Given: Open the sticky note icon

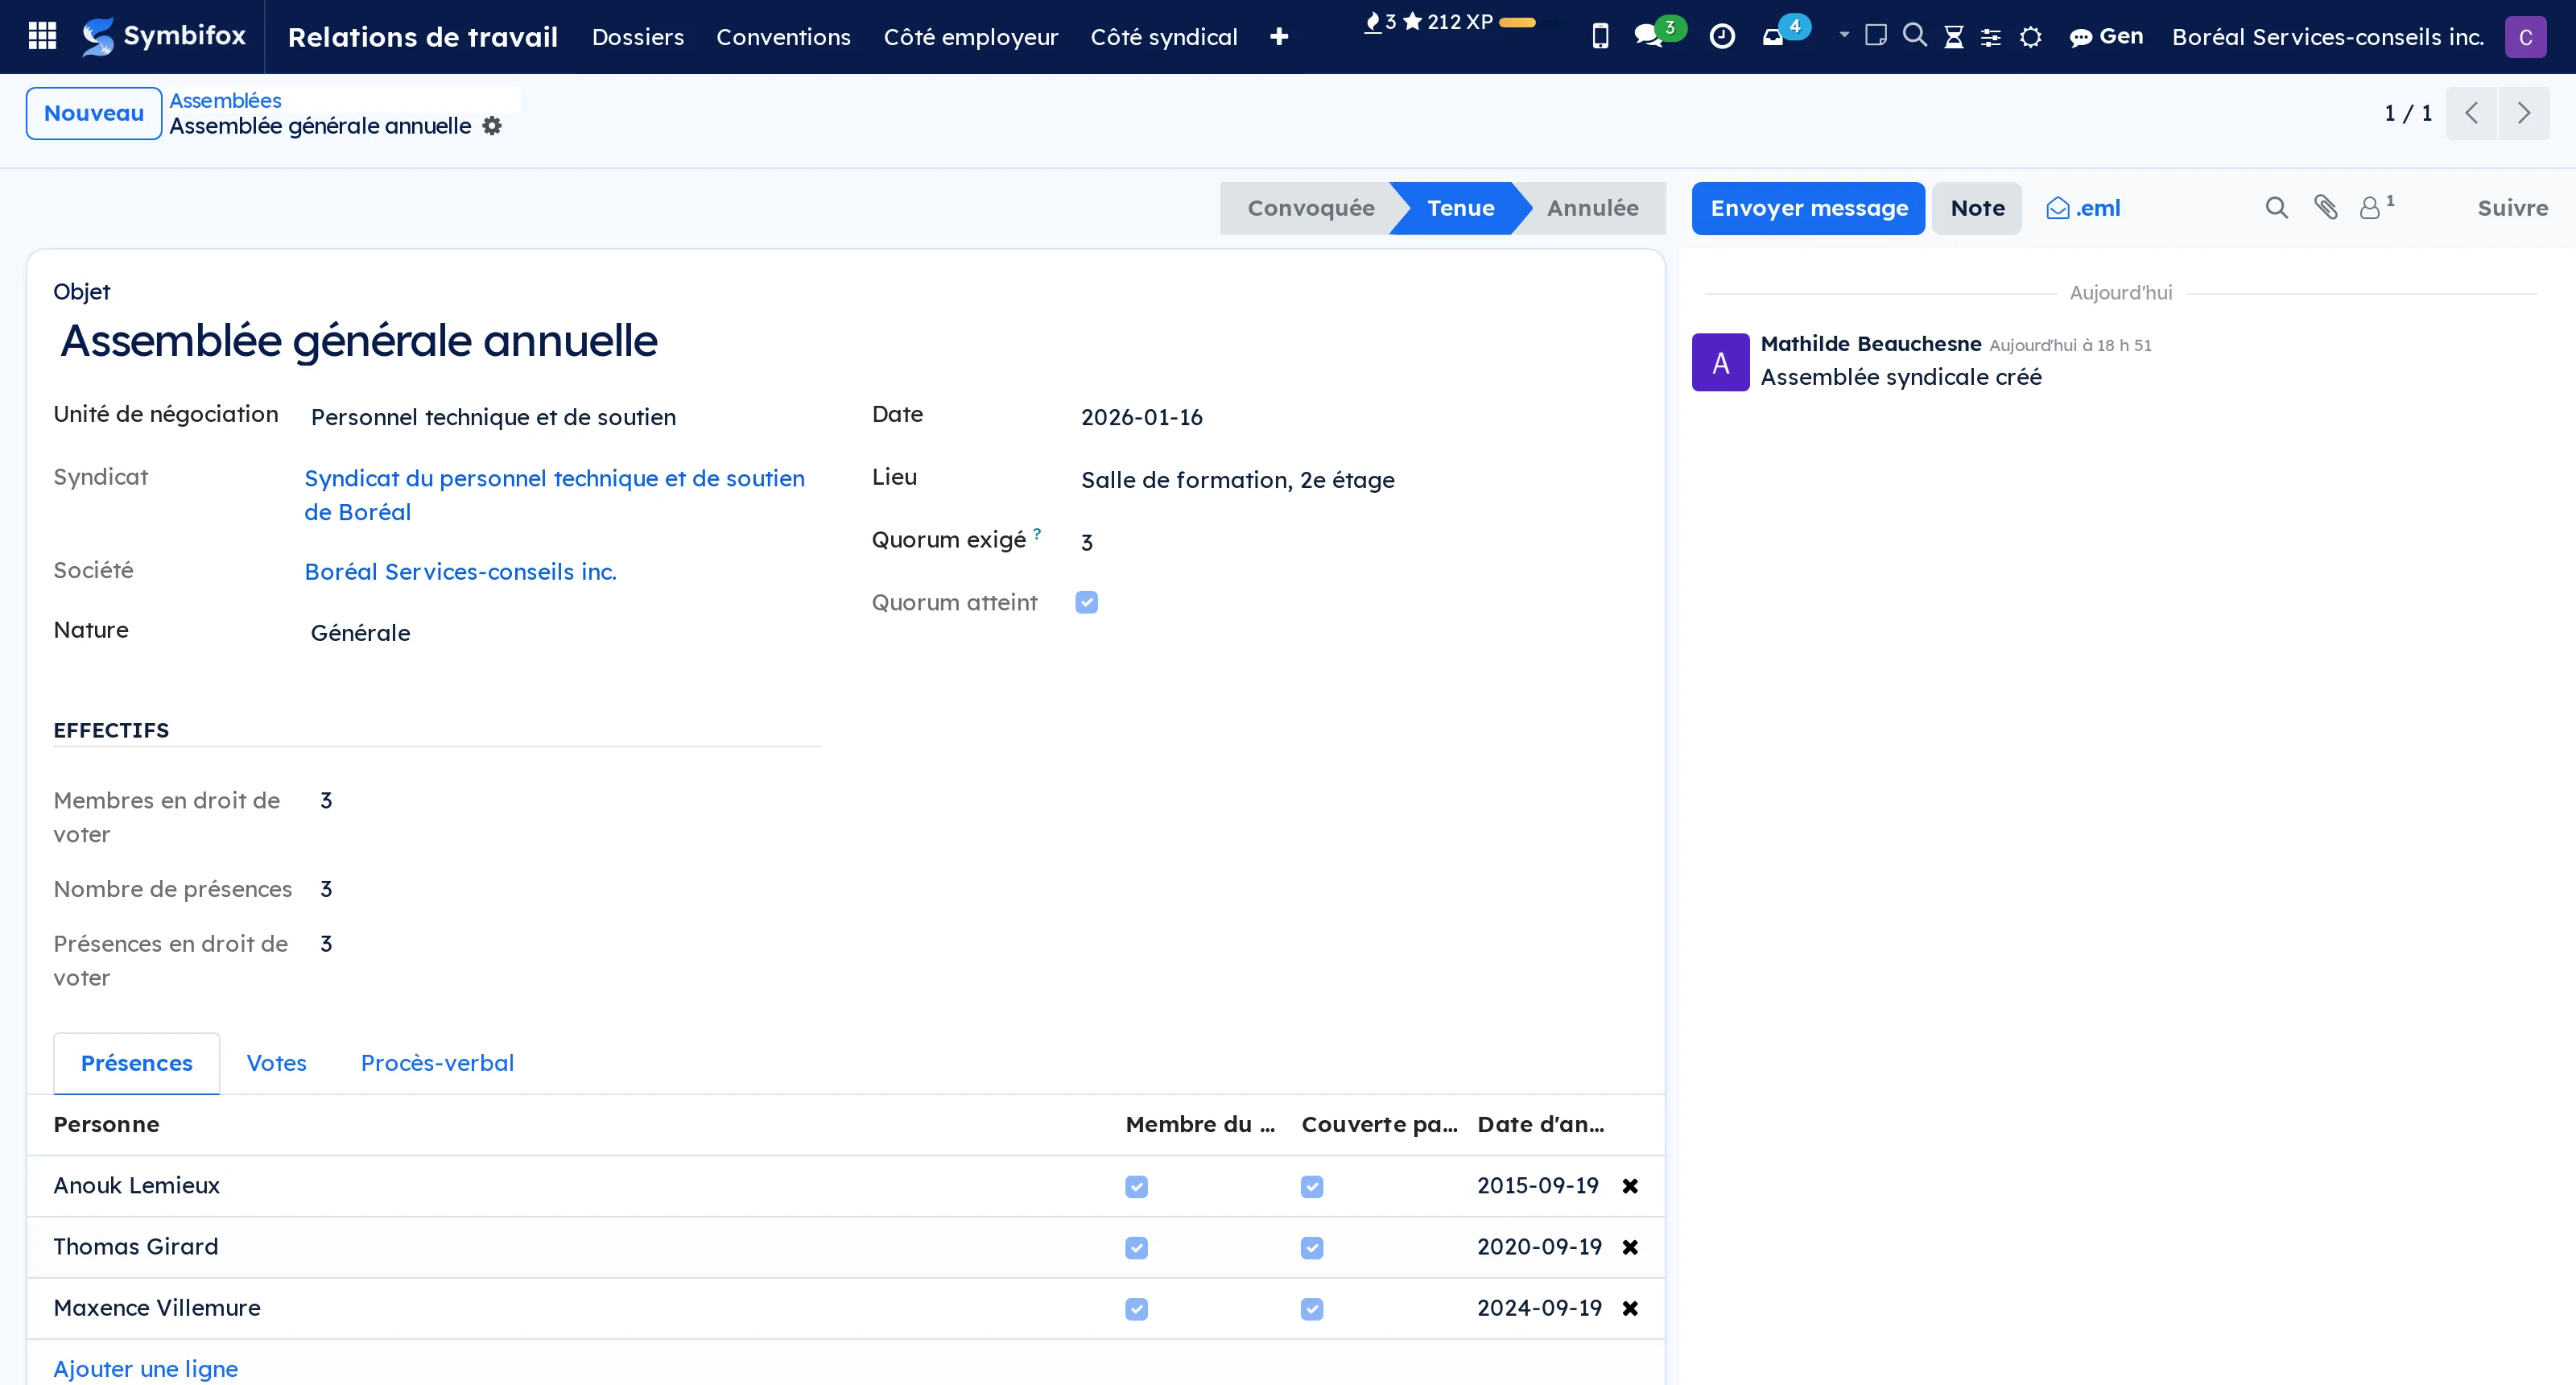Looking at the screenshot, I should pos(1876,36).
